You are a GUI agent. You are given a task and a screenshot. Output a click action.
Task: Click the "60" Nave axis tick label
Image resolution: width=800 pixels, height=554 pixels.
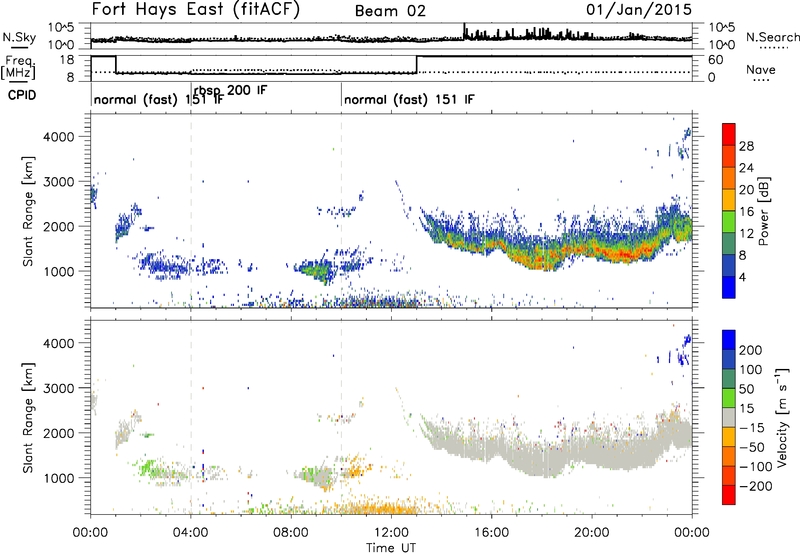(715, 60)
